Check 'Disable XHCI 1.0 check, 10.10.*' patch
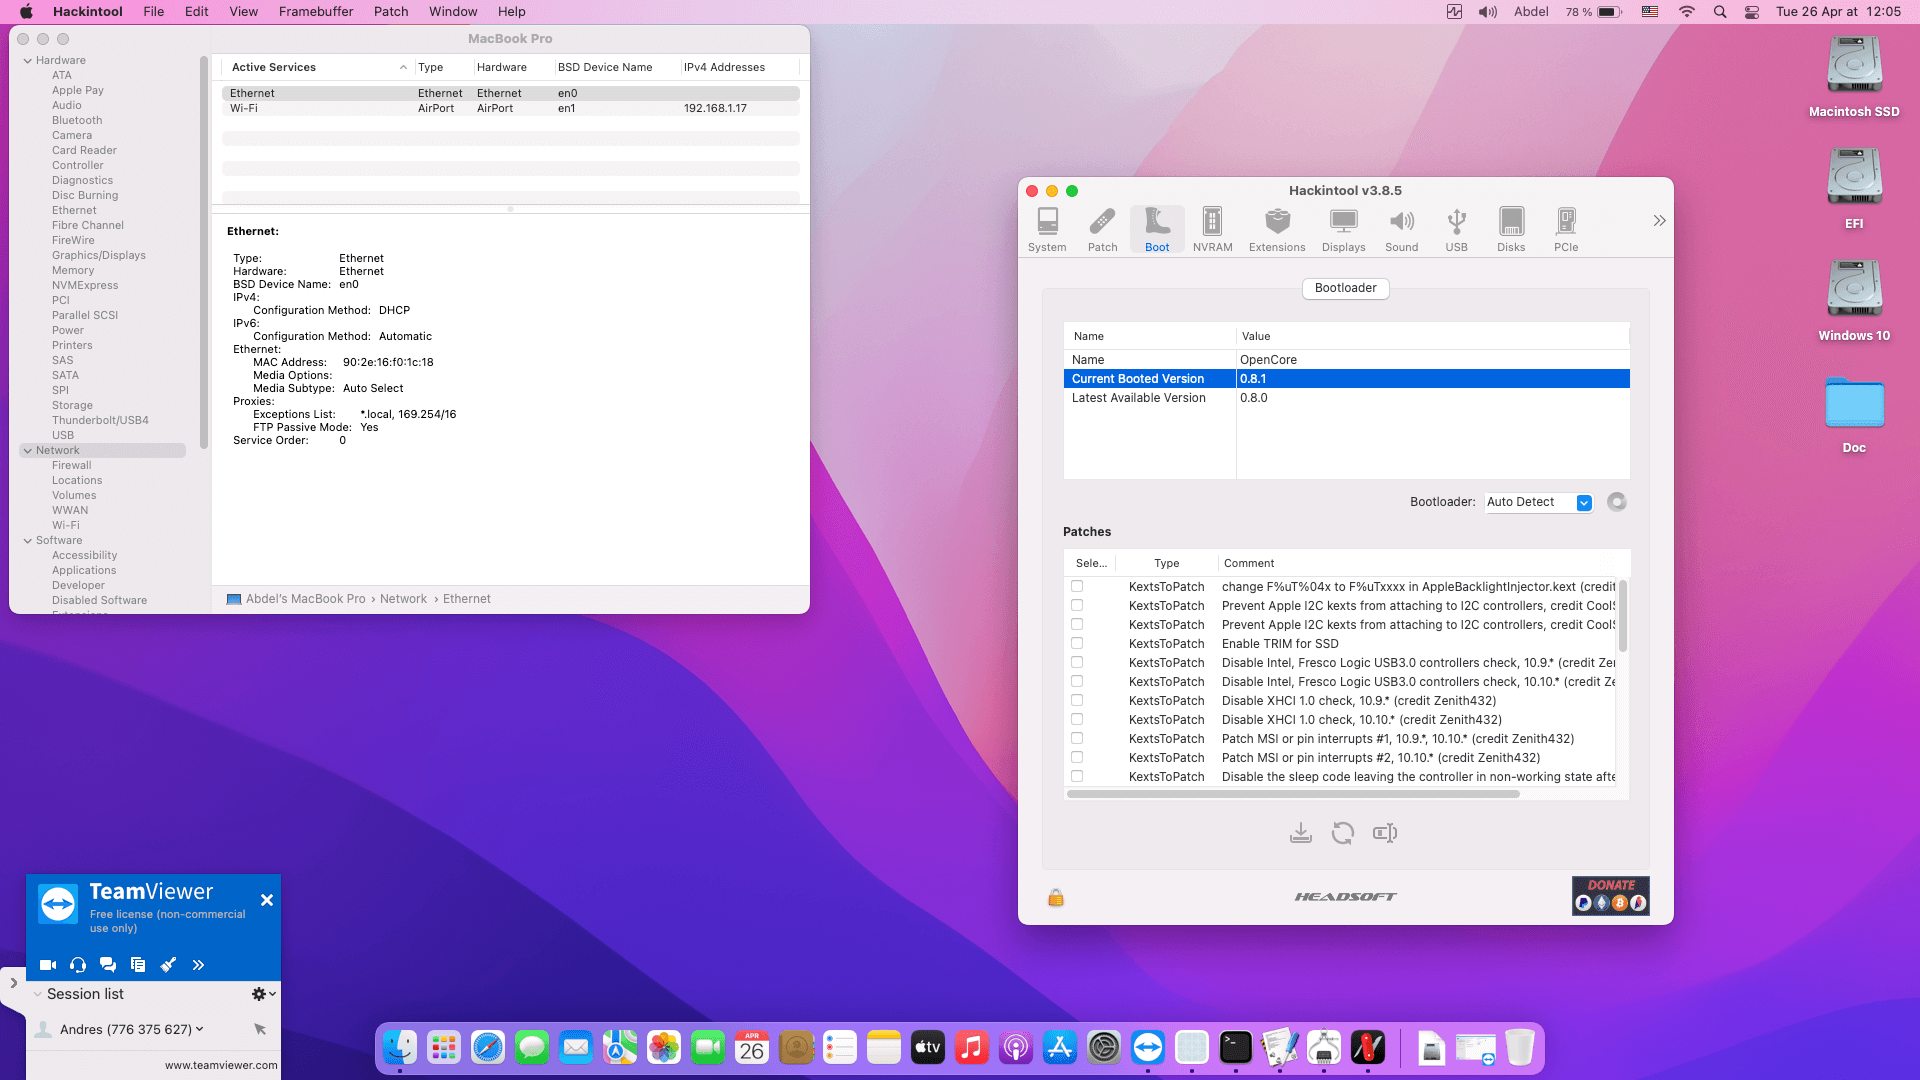 click(x=1077, y=720)
